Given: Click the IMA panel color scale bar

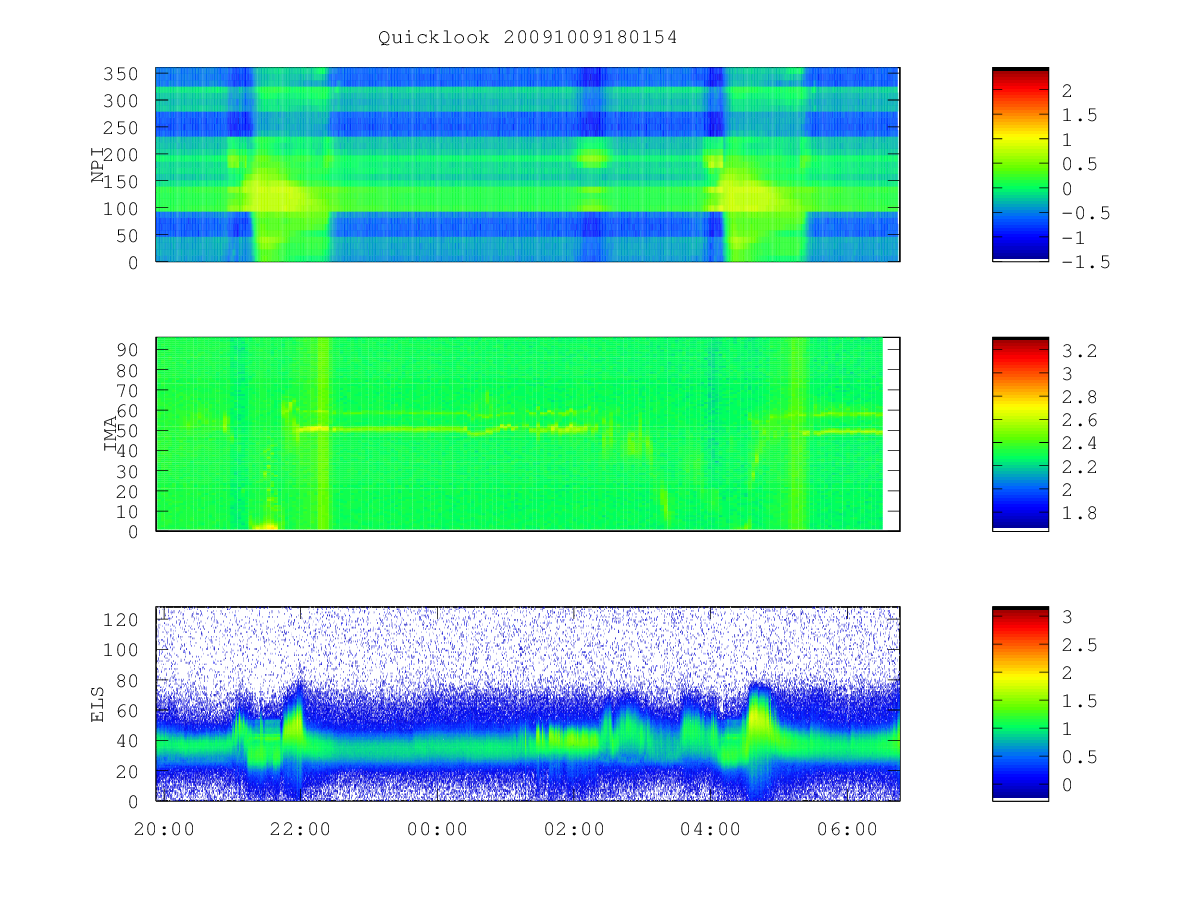Looking at the screenshot, I should point(1020,434).
